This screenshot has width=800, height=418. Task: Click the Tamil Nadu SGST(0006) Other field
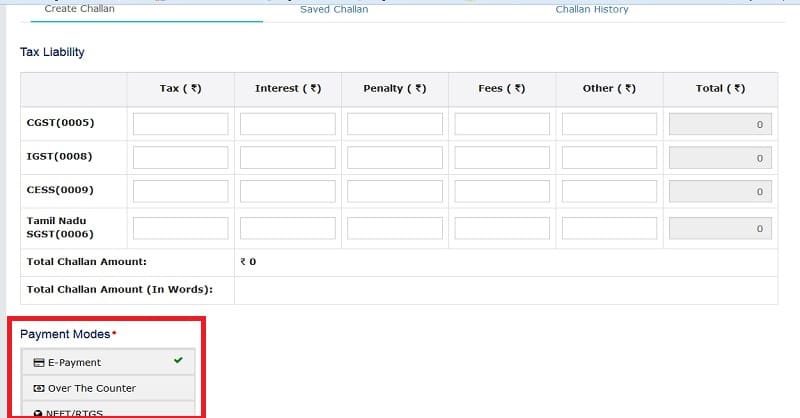tap(609, 228)
